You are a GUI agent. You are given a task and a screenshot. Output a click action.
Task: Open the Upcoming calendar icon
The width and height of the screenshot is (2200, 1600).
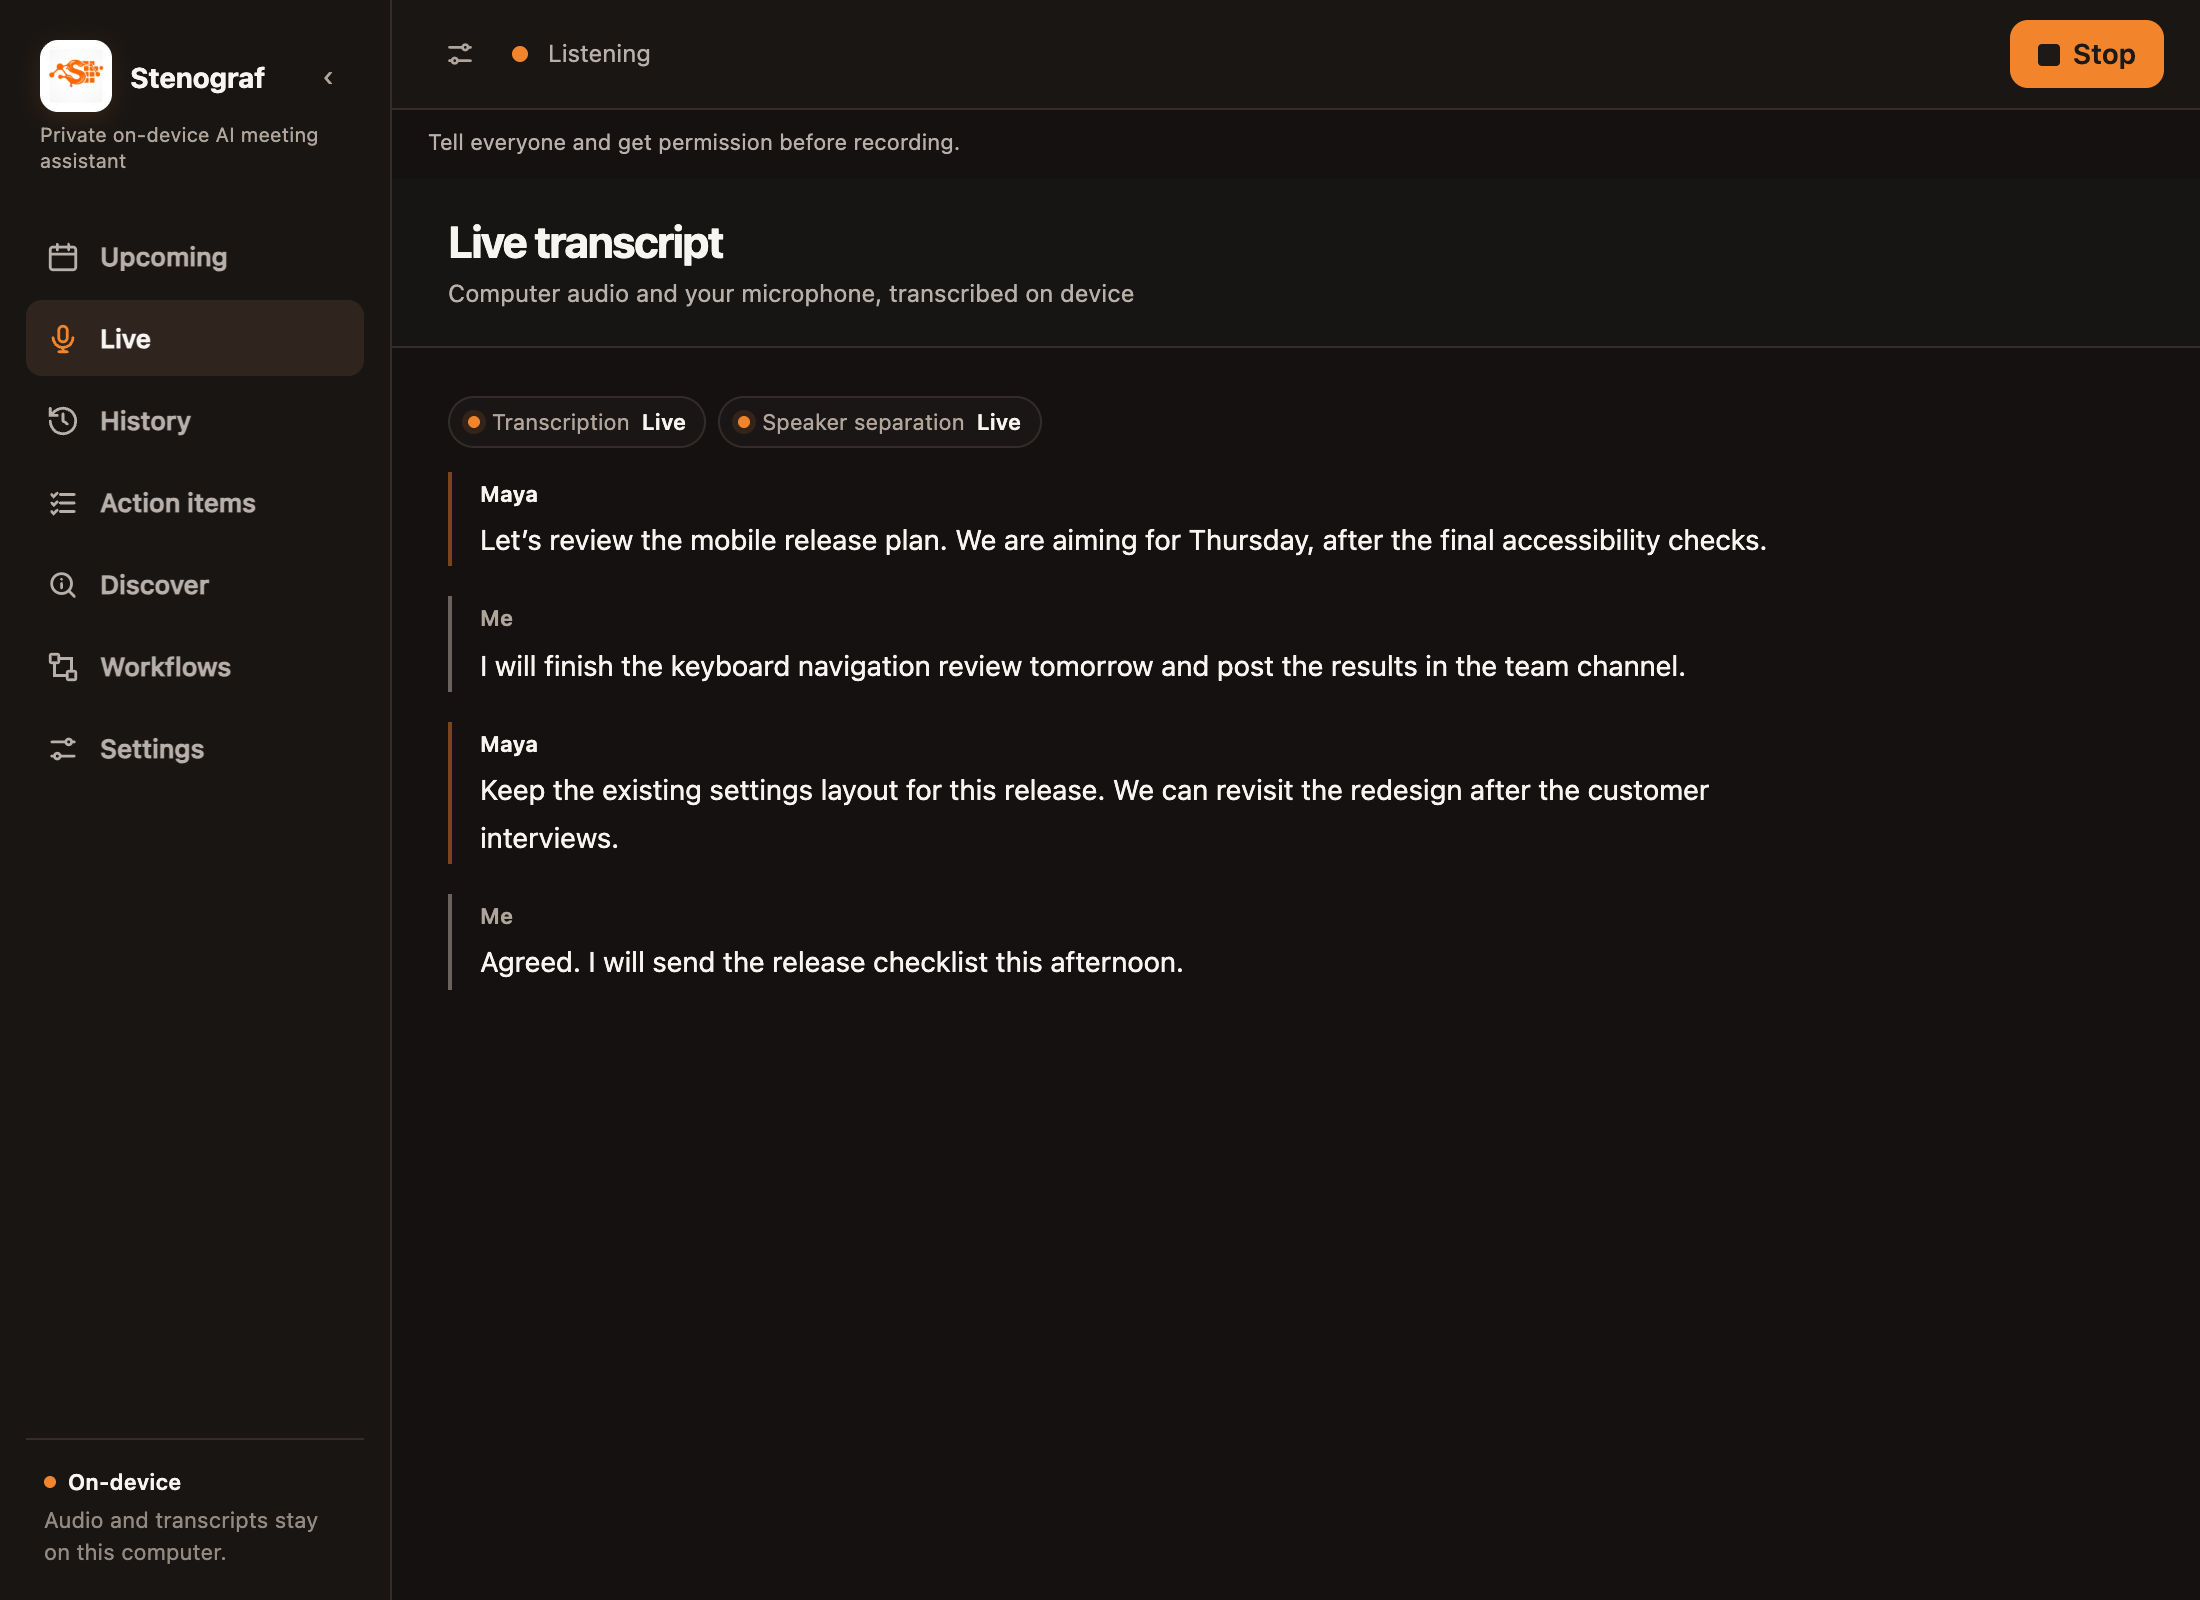pos(63,257)
